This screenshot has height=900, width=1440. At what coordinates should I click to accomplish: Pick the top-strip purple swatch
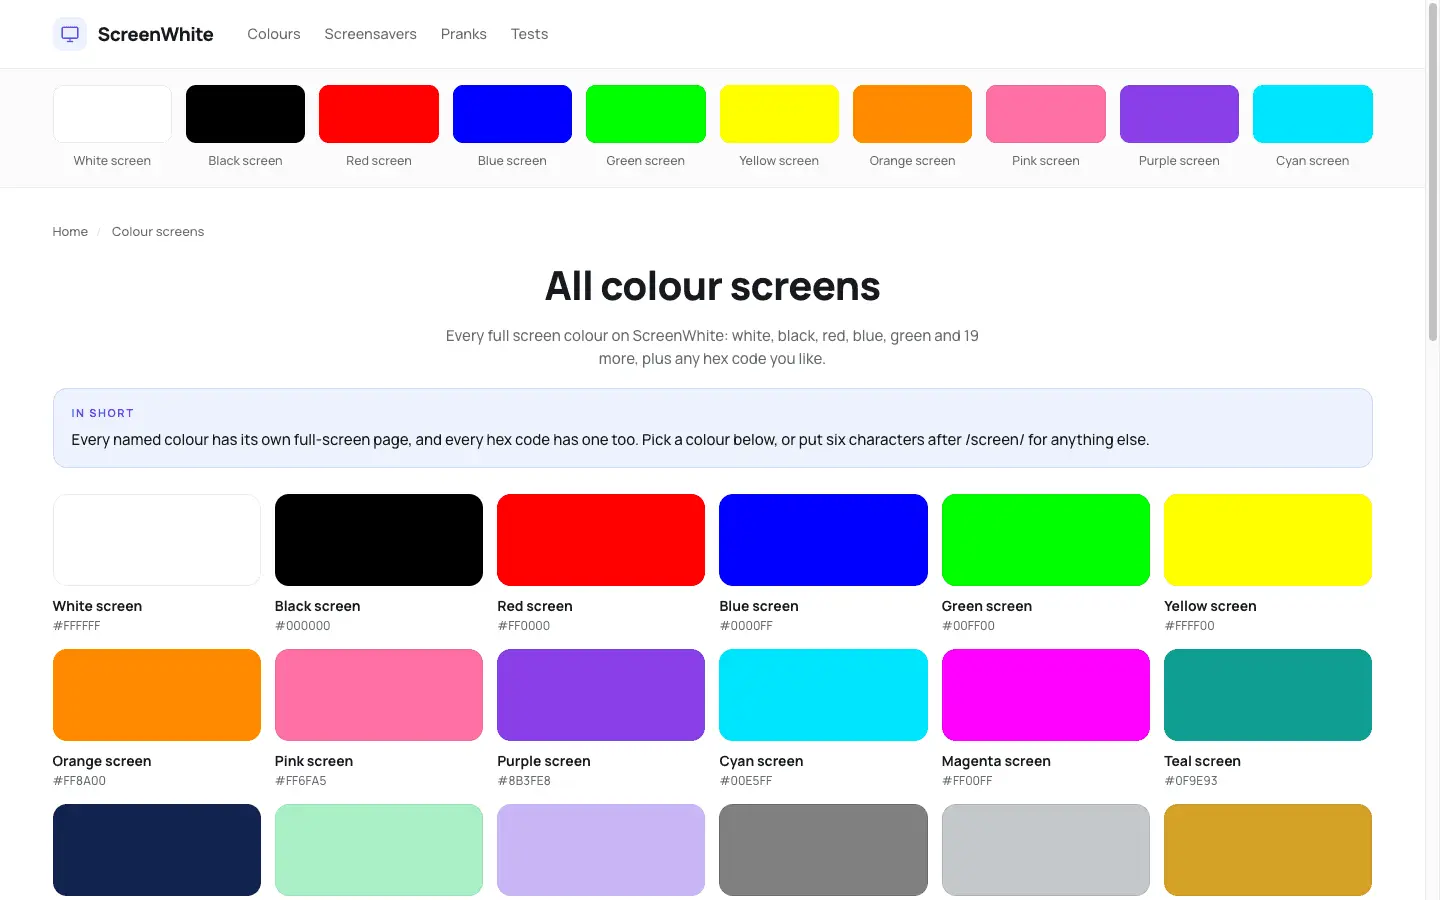point(1179,114)
